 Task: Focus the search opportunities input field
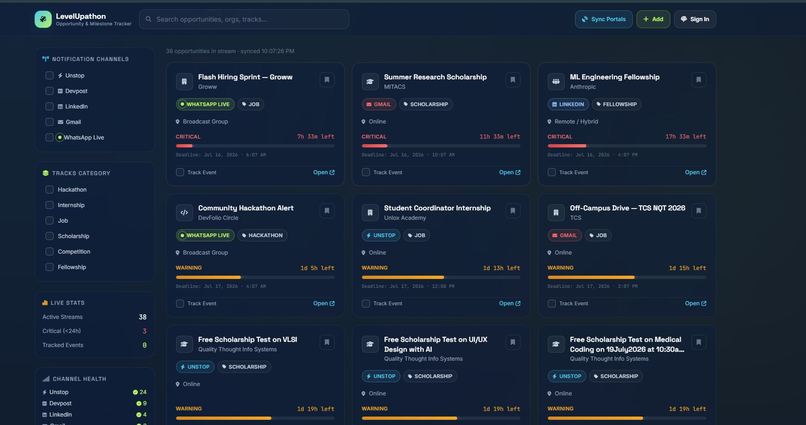click(244, 19)
